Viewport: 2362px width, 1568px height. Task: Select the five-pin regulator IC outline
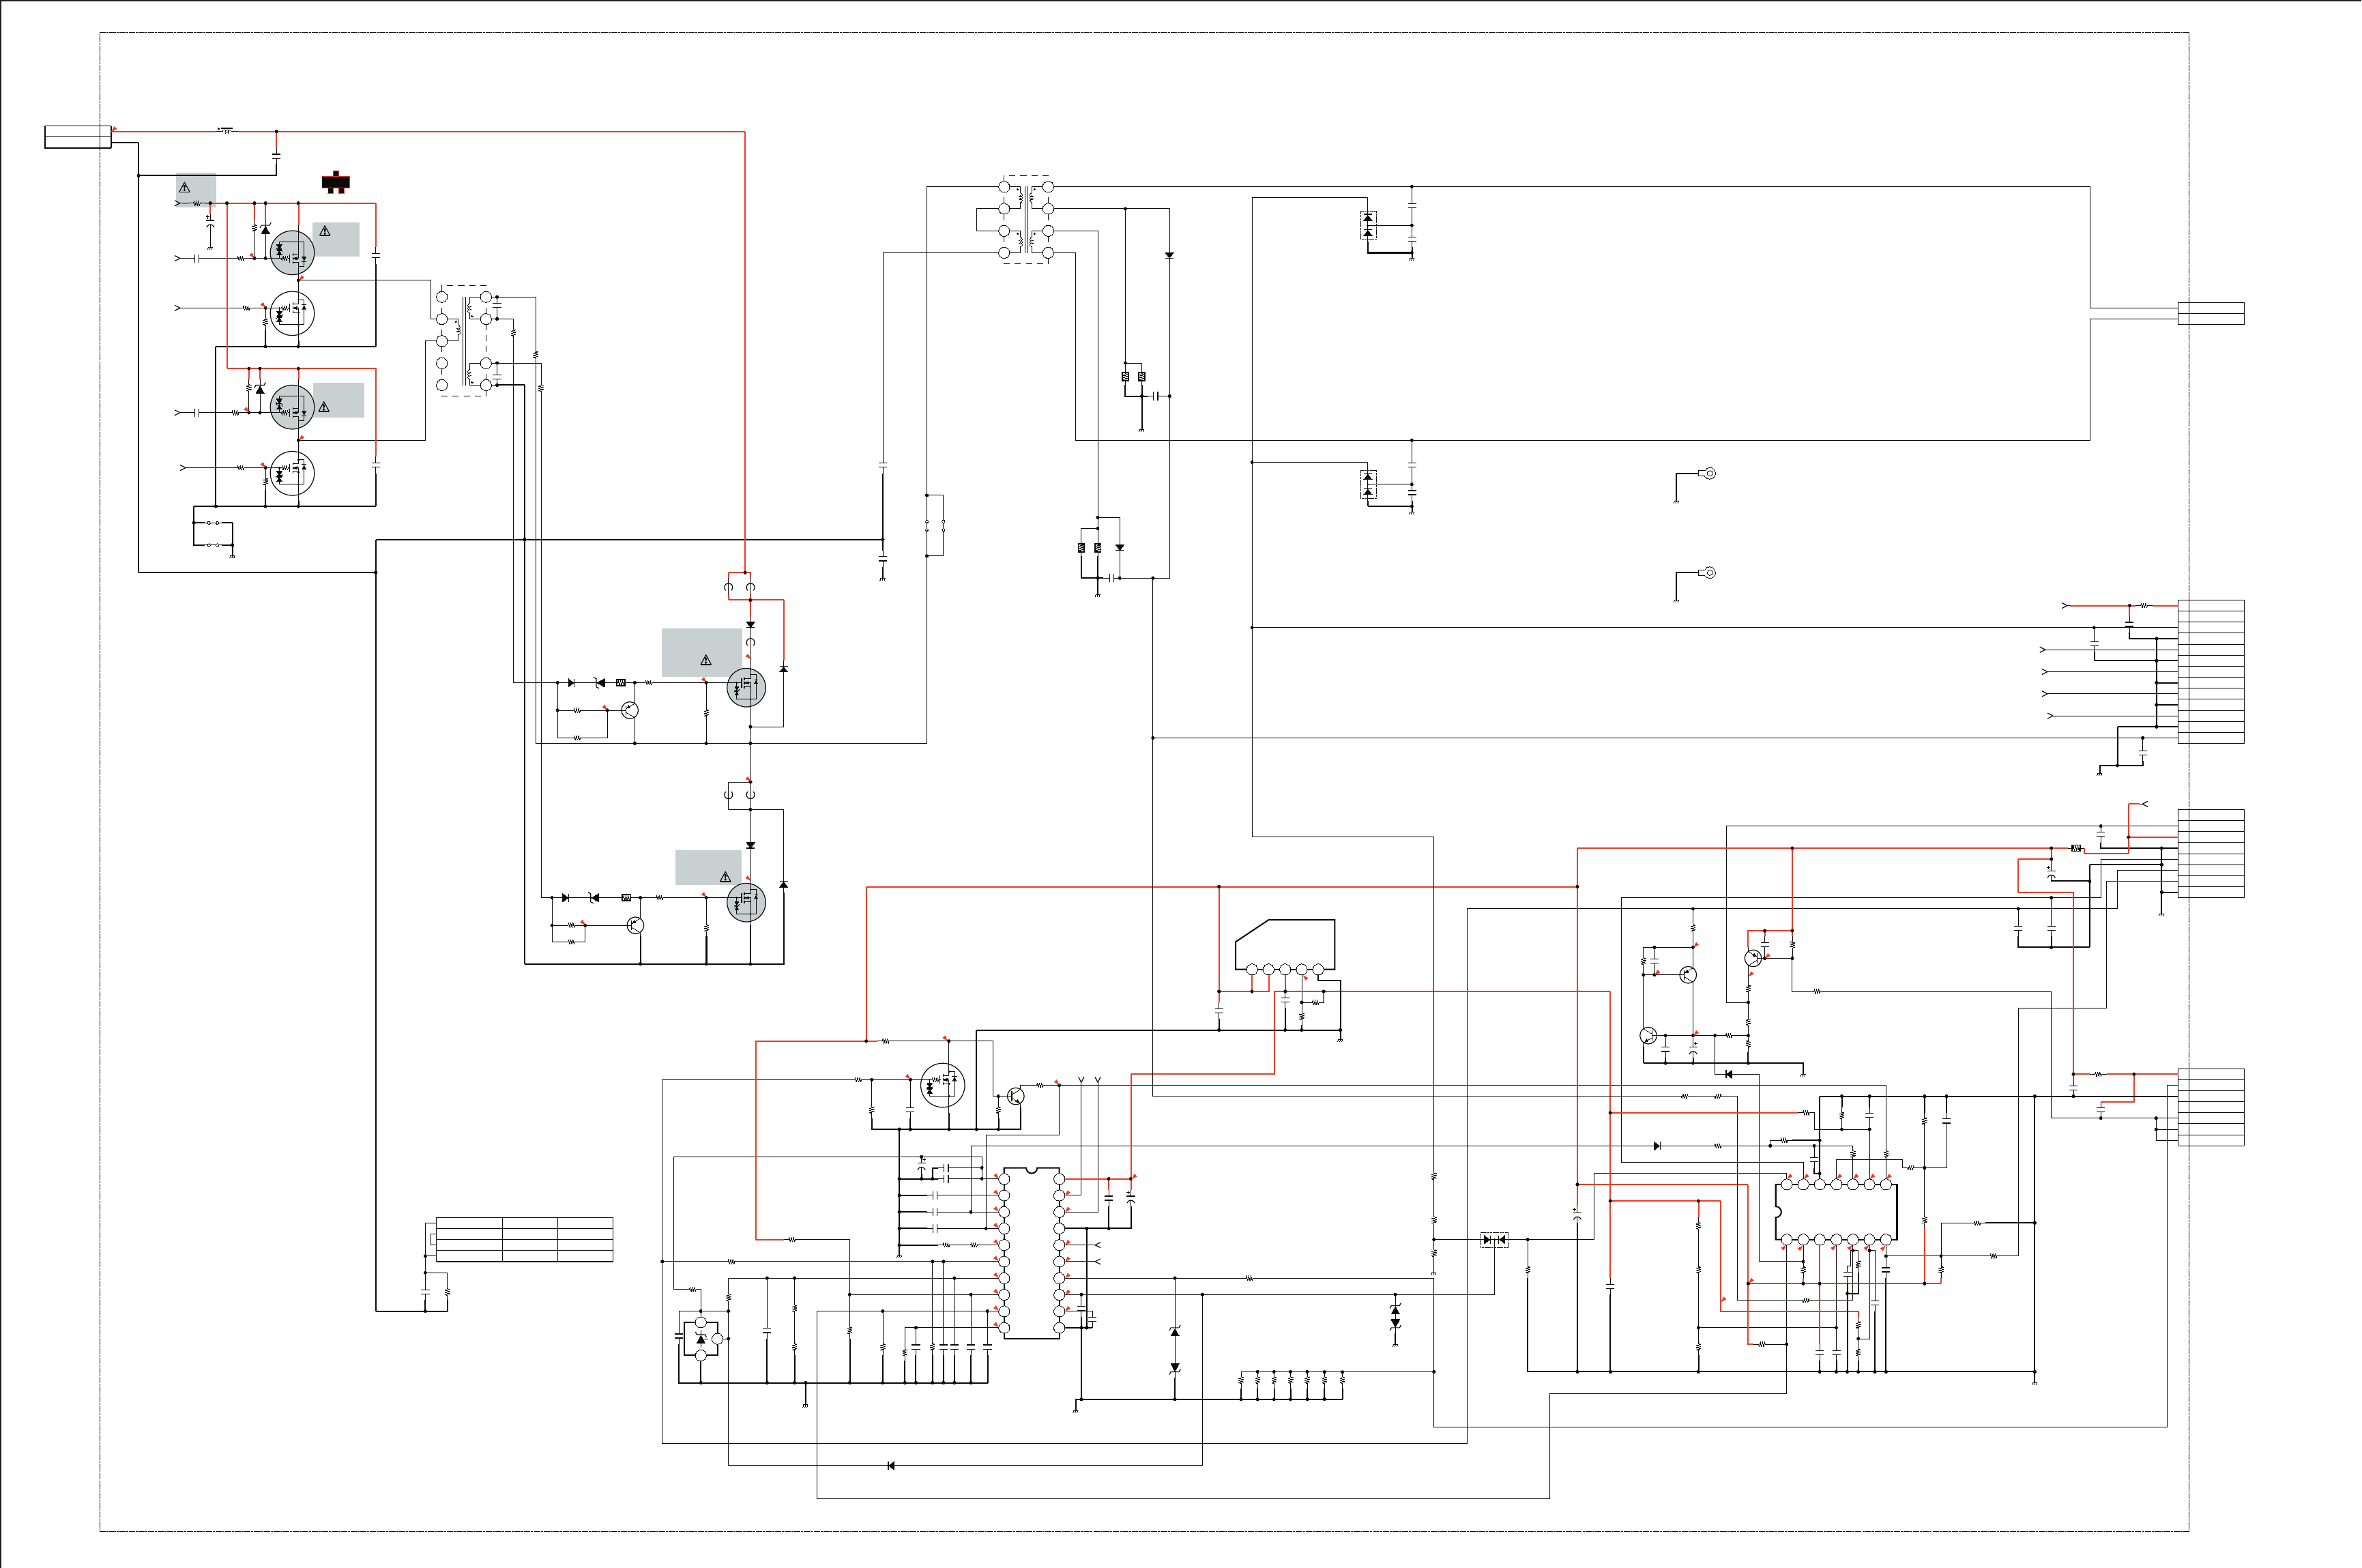point(1285,945)
